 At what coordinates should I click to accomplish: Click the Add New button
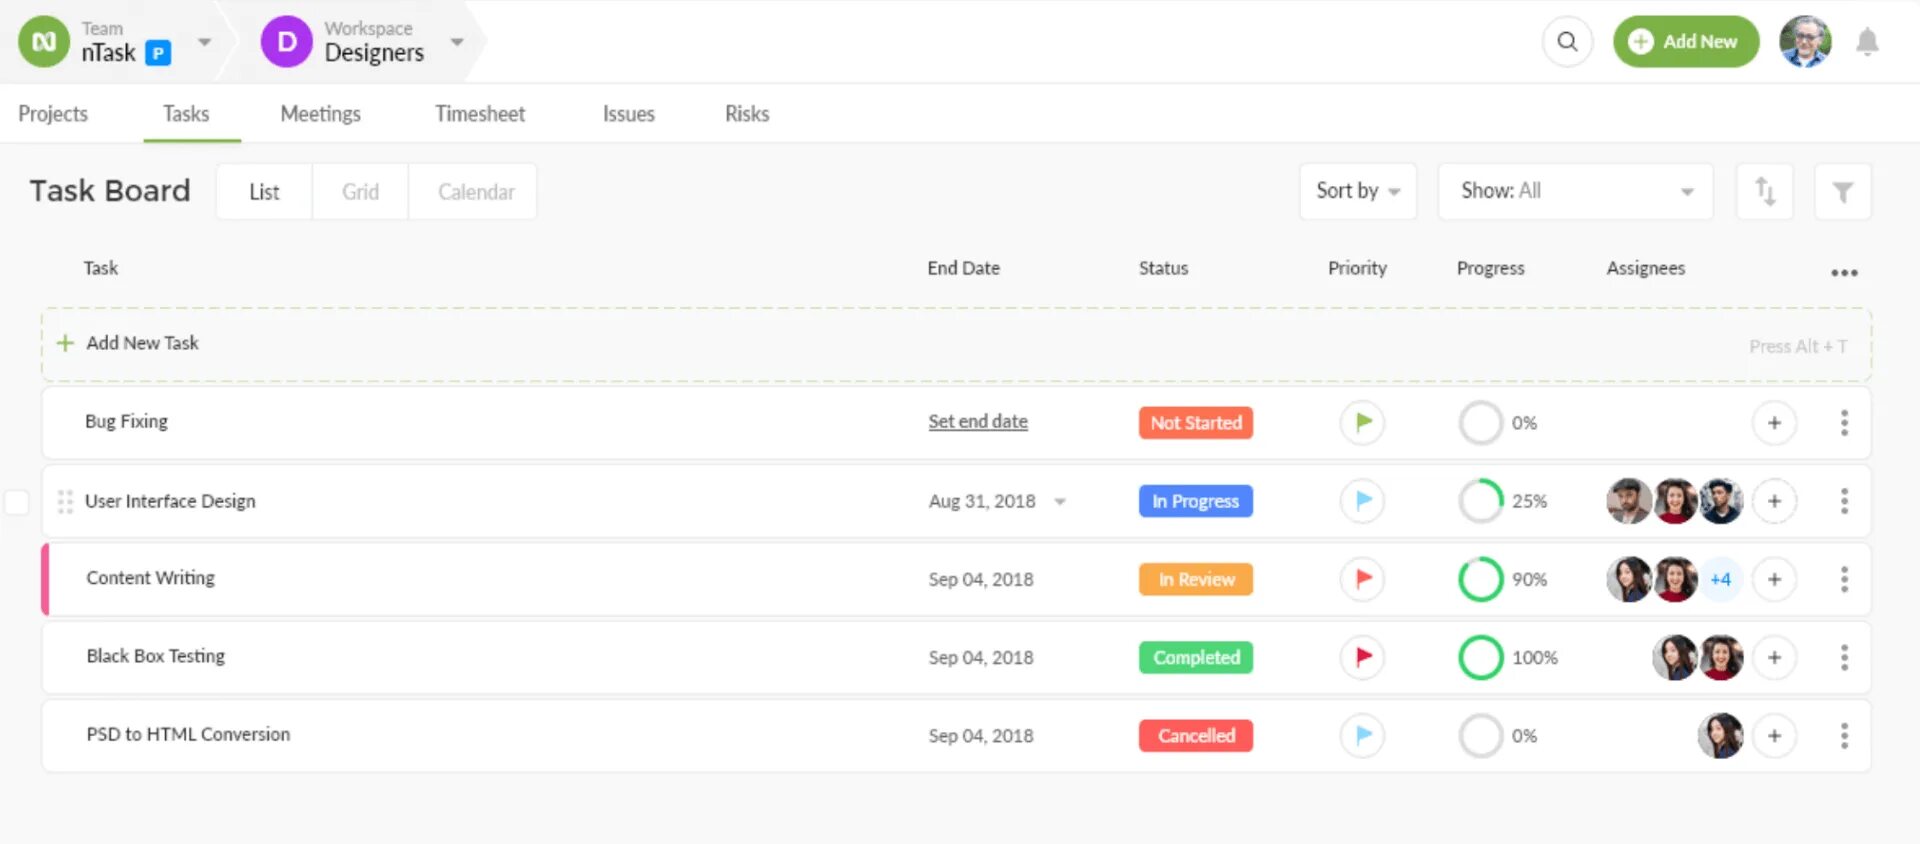click(1685, 42)
